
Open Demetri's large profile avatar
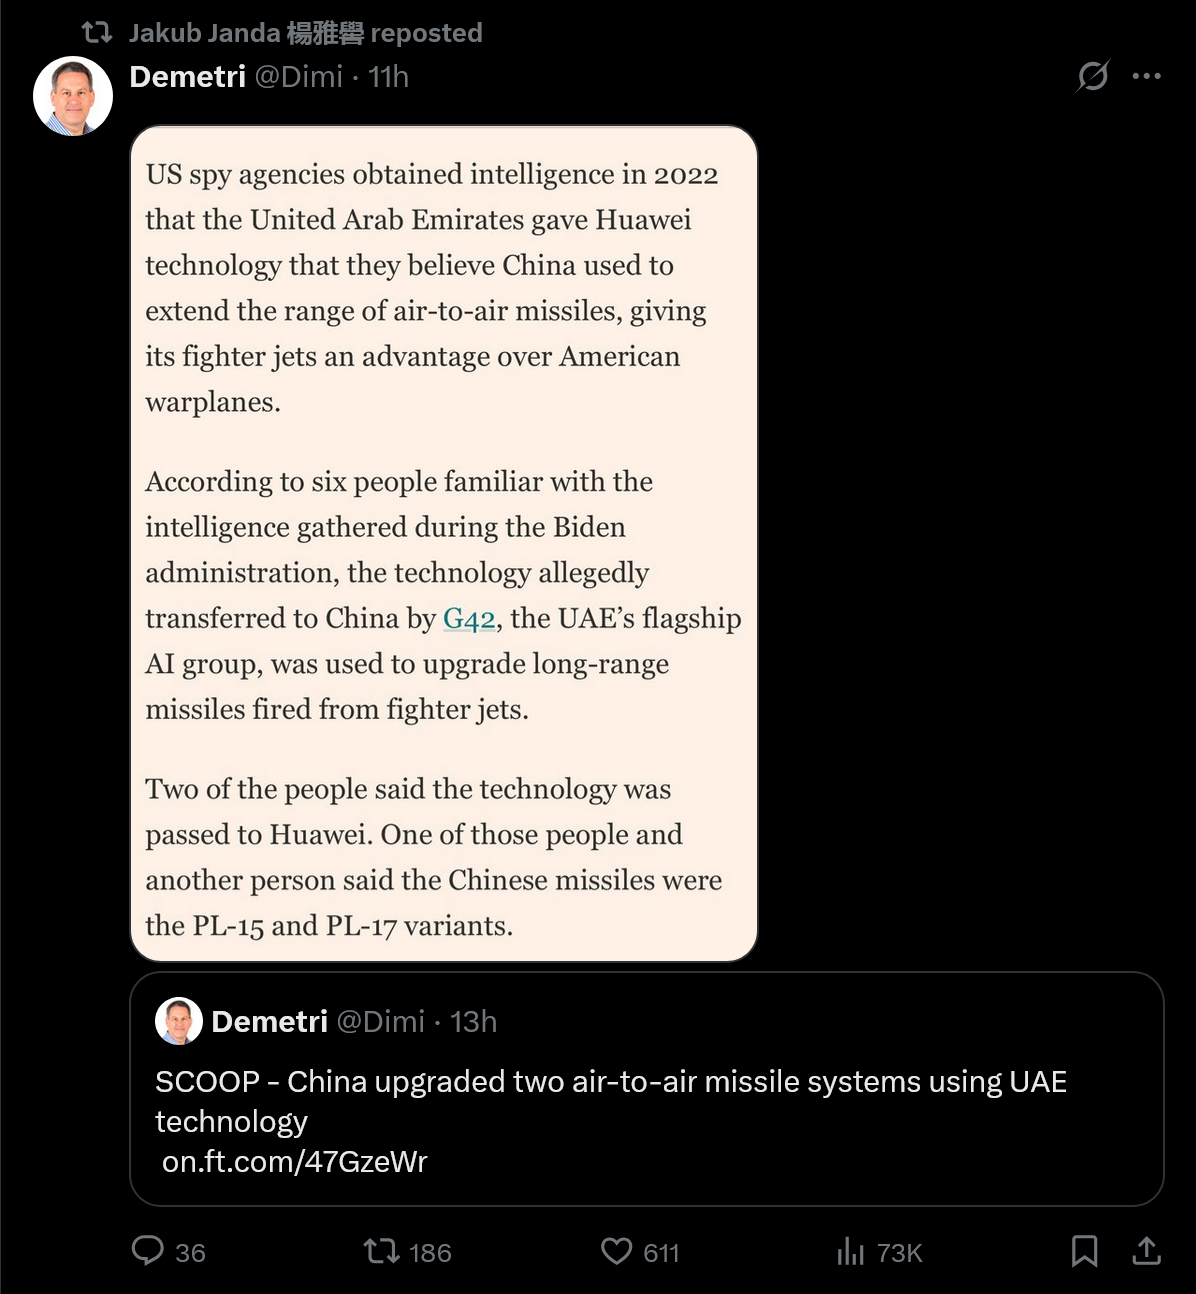click(x=73, y=96)
